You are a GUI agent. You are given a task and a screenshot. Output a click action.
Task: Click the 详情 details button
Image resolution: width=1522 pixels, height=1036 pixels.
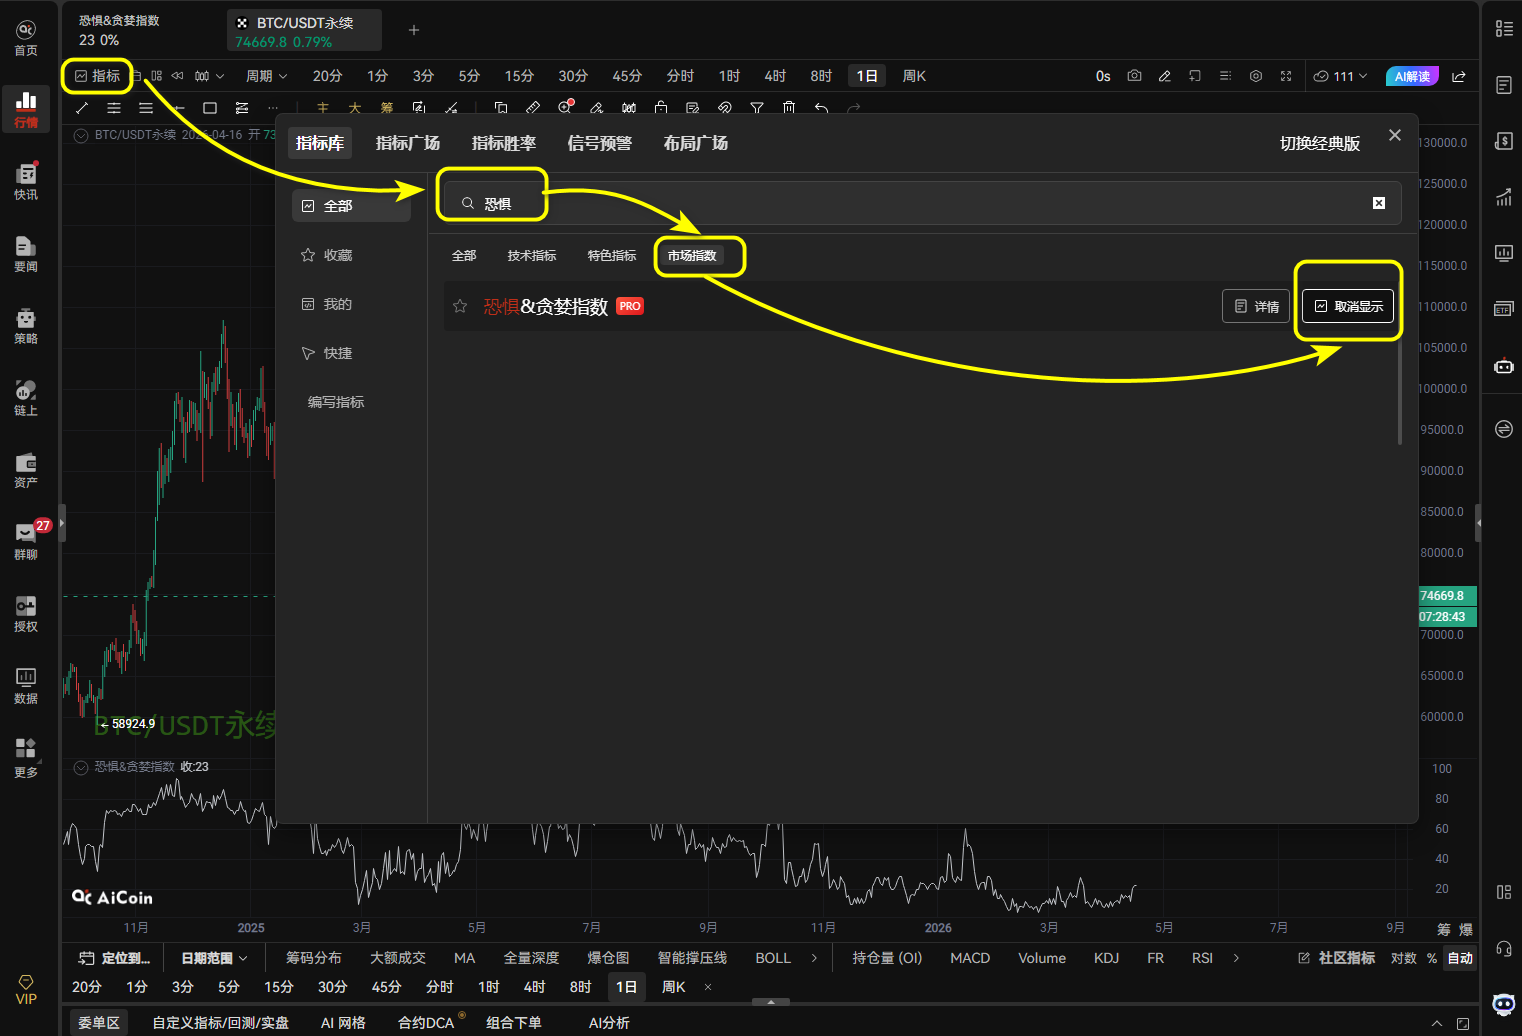(x=1256, y=306)
